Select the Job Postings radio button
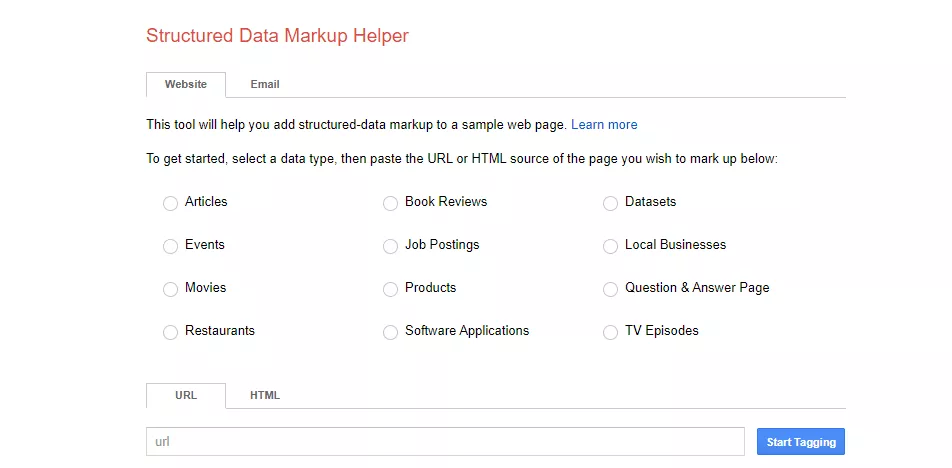952x468 pixels. click(x=390, y=246)
